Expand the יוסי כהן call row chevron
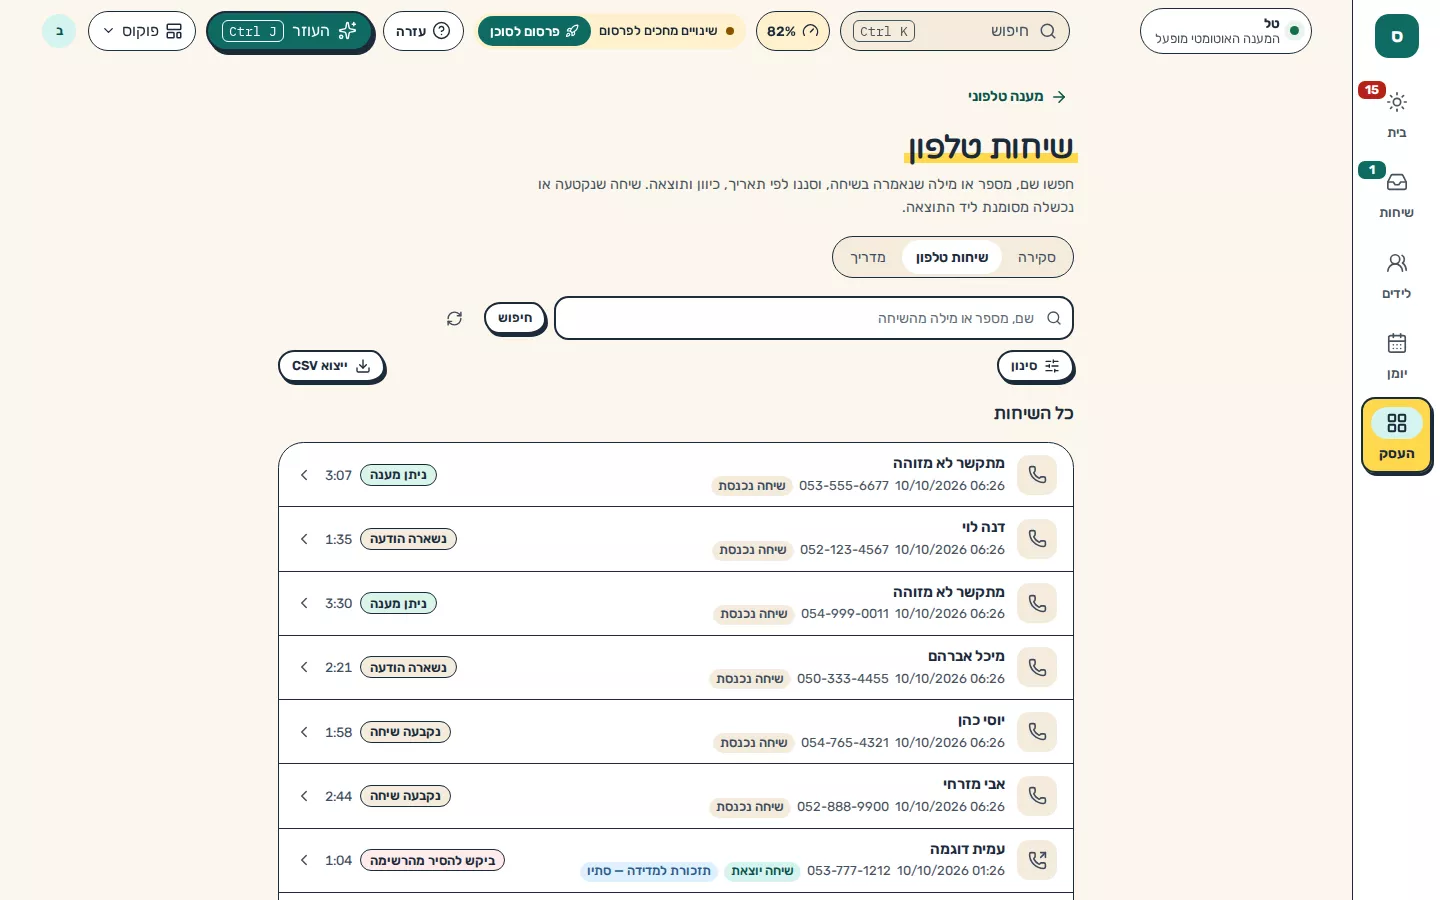 tap(304, 732)
